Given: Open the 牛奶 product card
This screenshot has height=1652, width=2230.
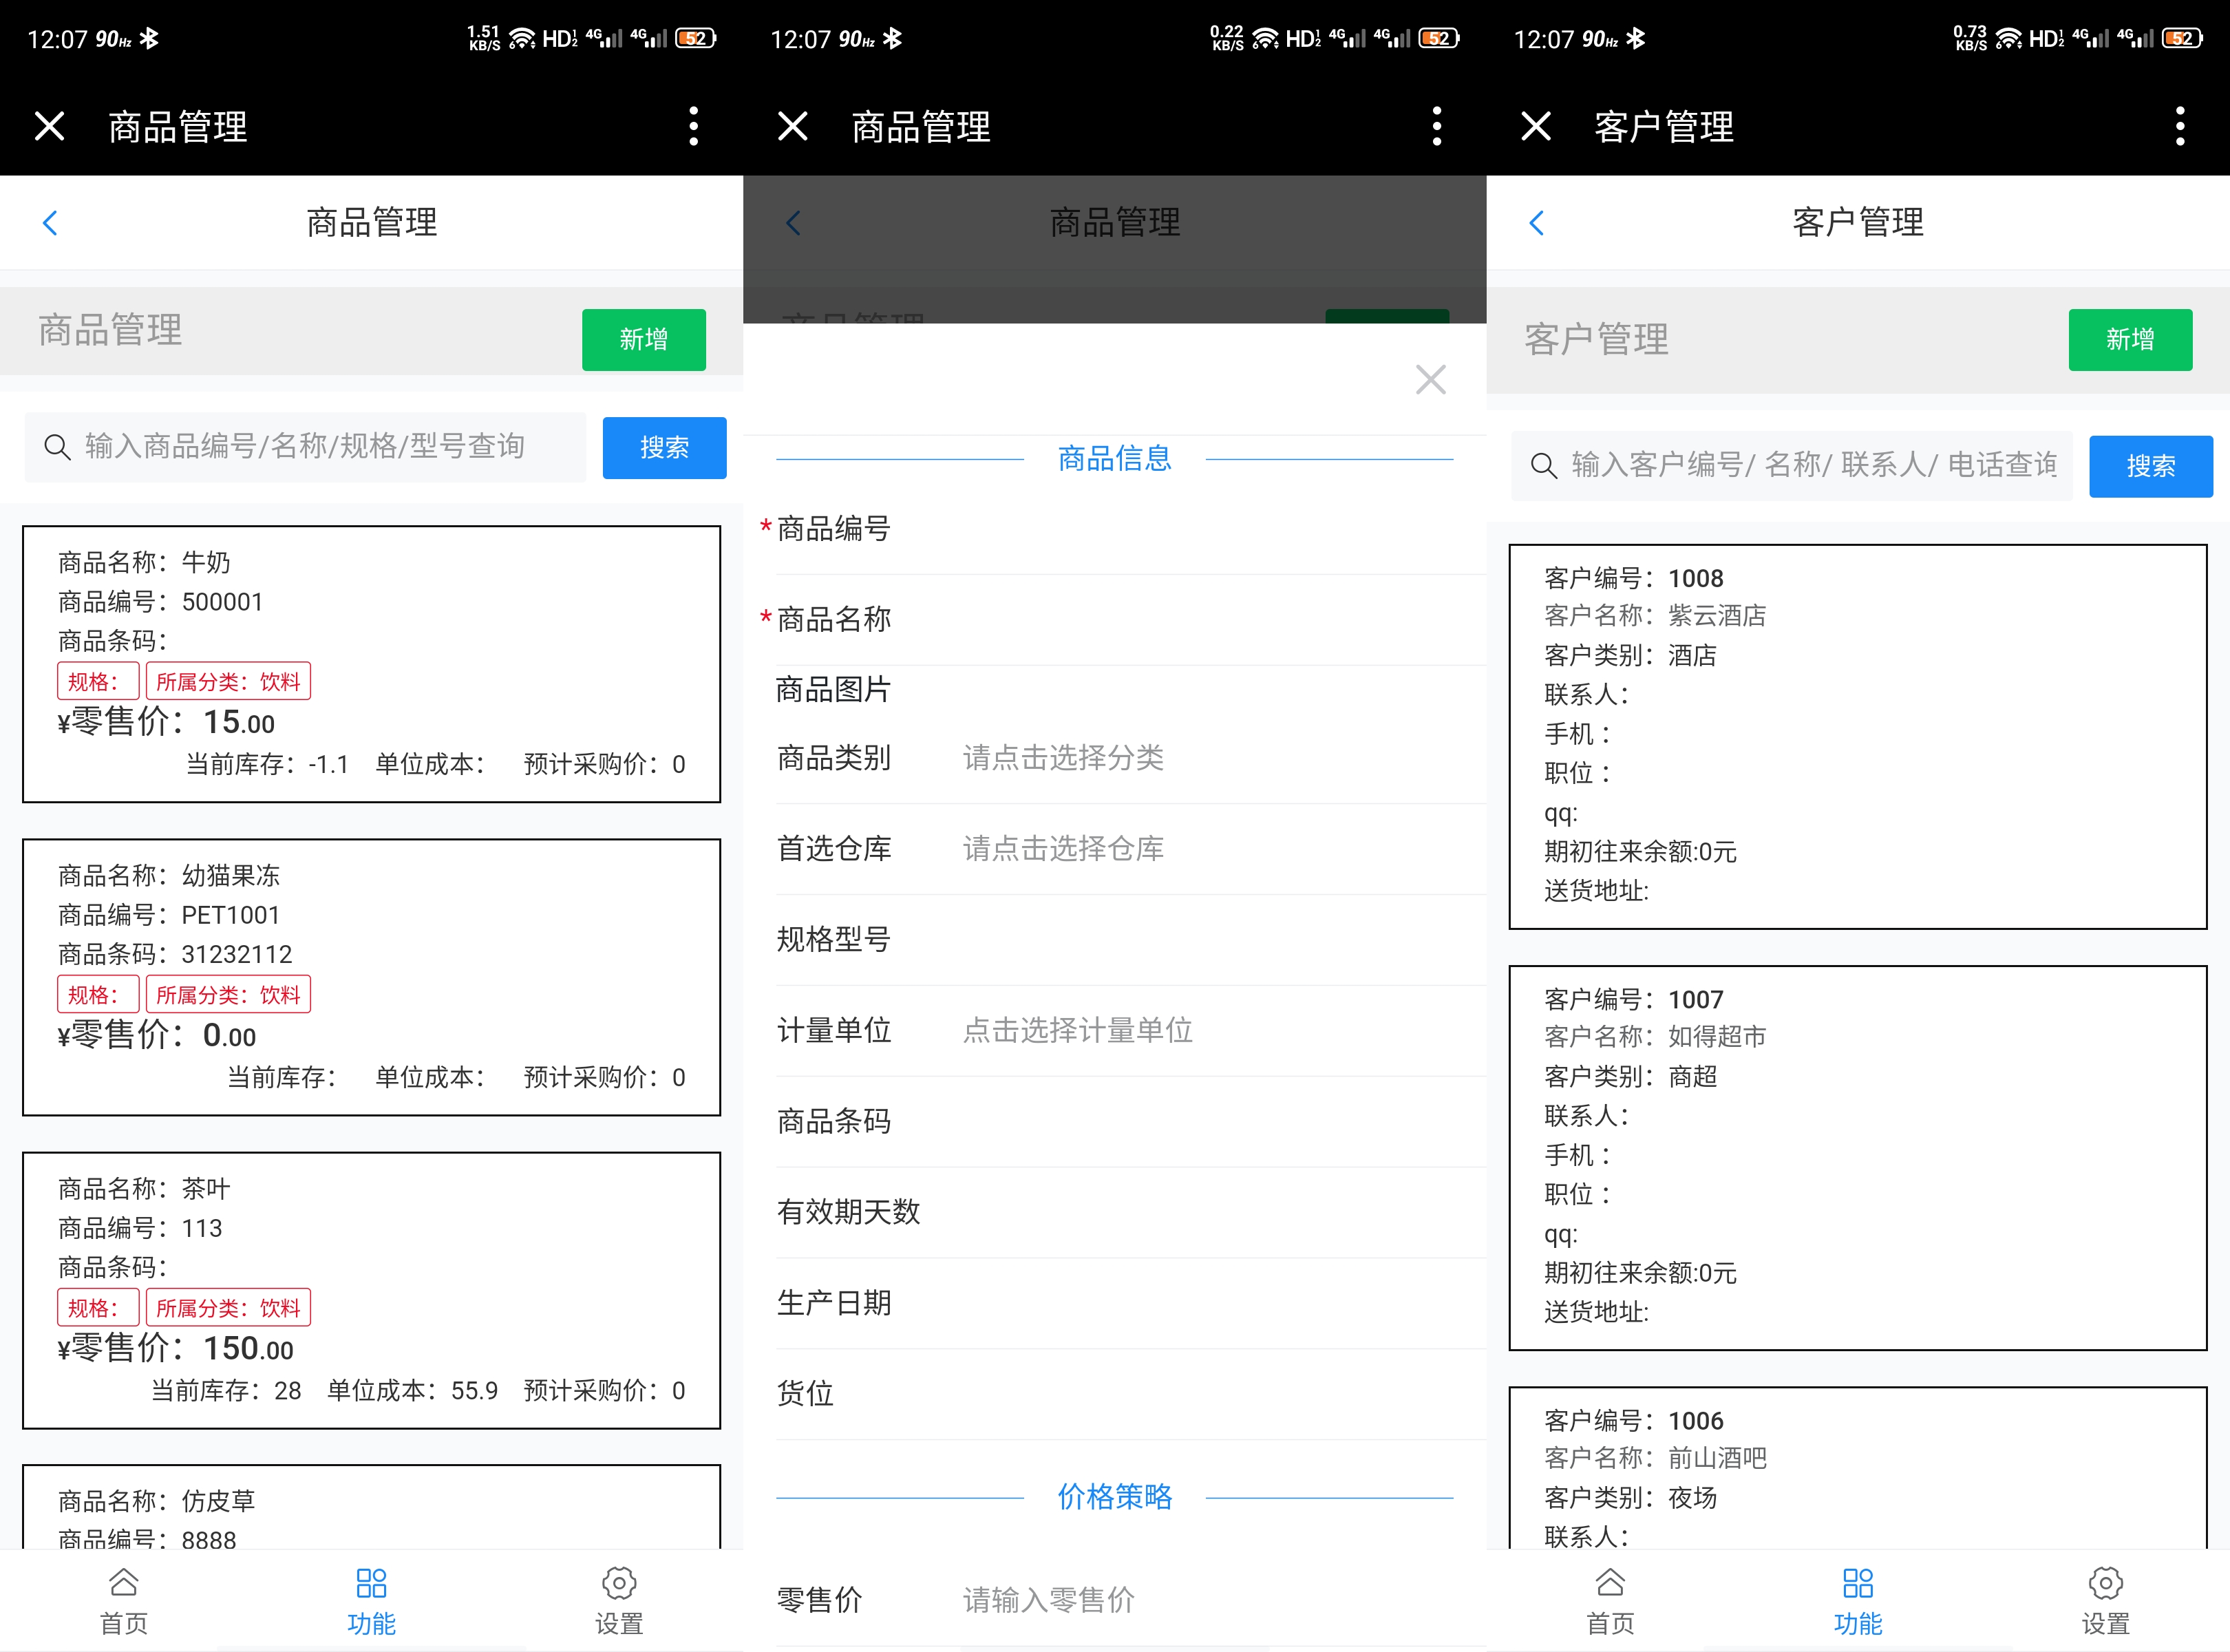Looking at the screenshot, I should (x=371, y=664).
